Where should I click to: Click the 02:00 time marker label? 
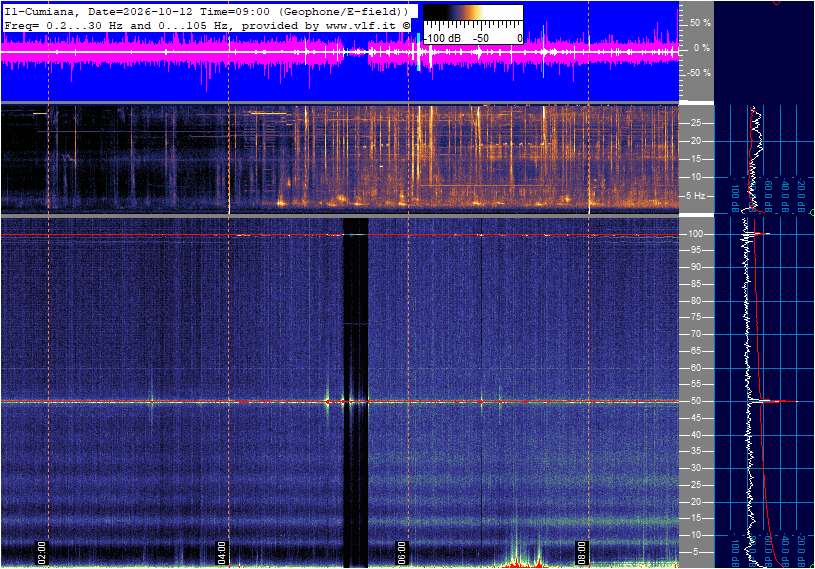point(42,553)
